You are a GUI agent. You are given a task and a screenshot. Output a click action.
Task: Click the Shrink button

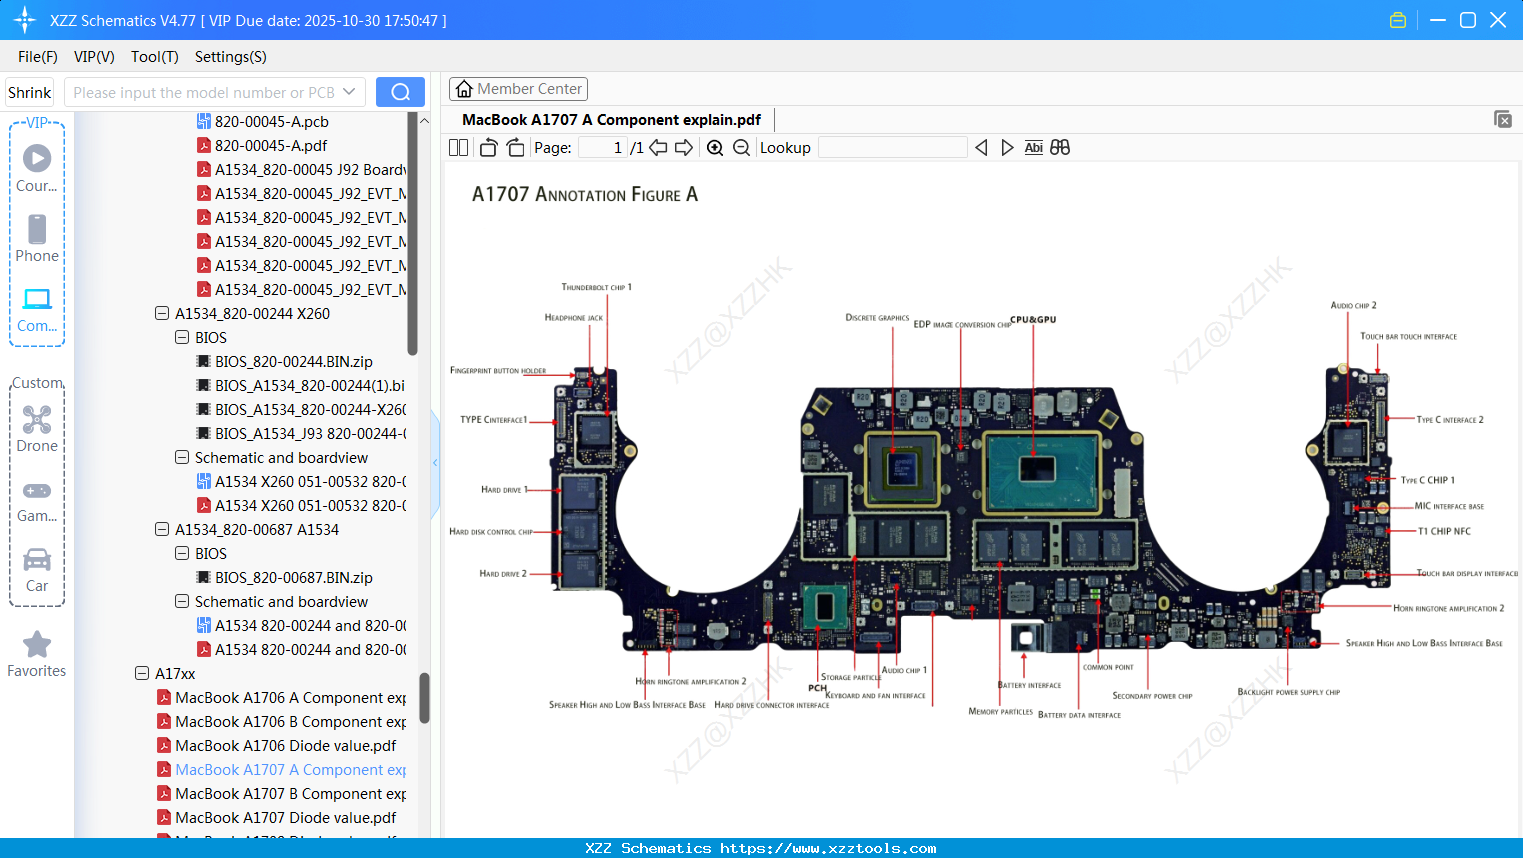[x=30, y=92]
